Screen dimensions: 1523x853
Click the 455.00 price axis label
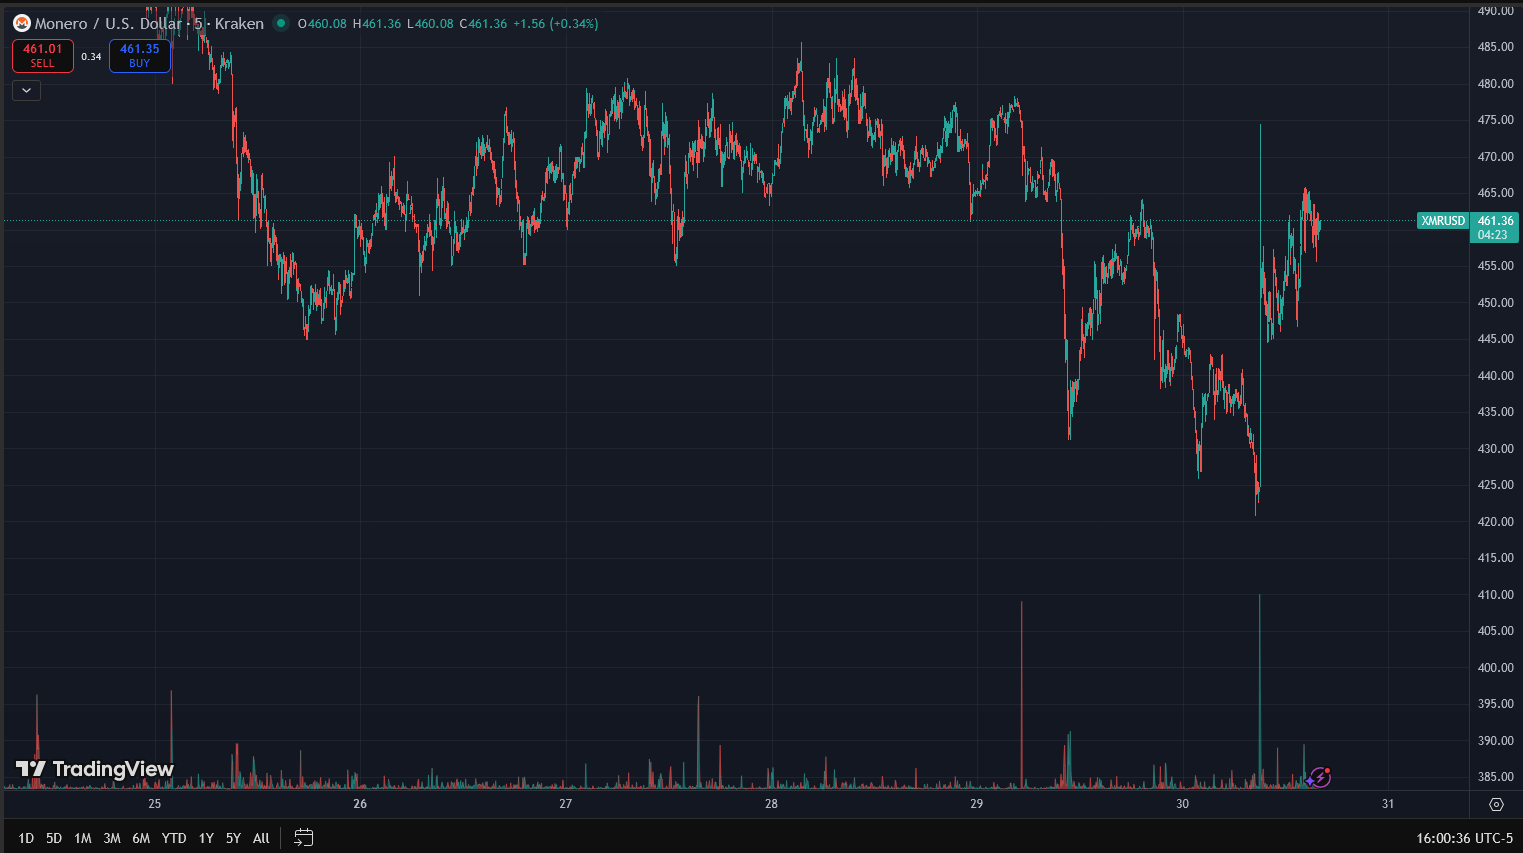(1495, 266)
